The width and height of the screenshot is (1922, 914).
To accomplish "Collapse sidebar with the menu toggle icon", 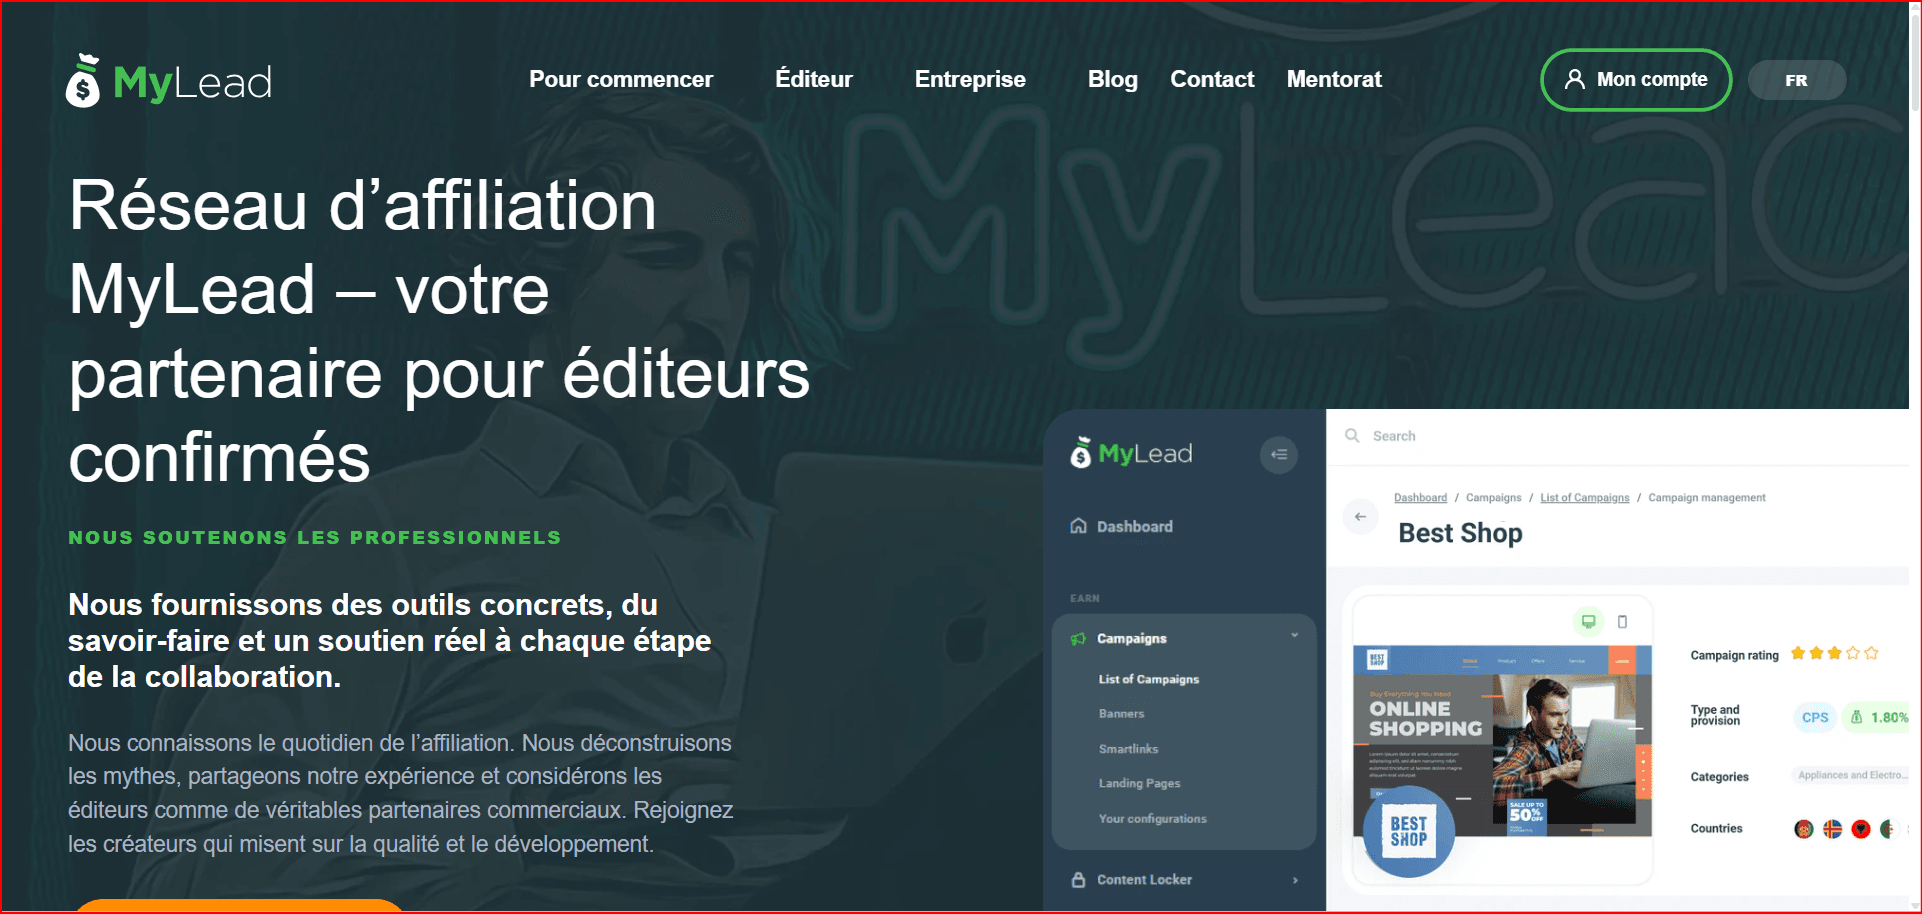I will (1278, 454).
